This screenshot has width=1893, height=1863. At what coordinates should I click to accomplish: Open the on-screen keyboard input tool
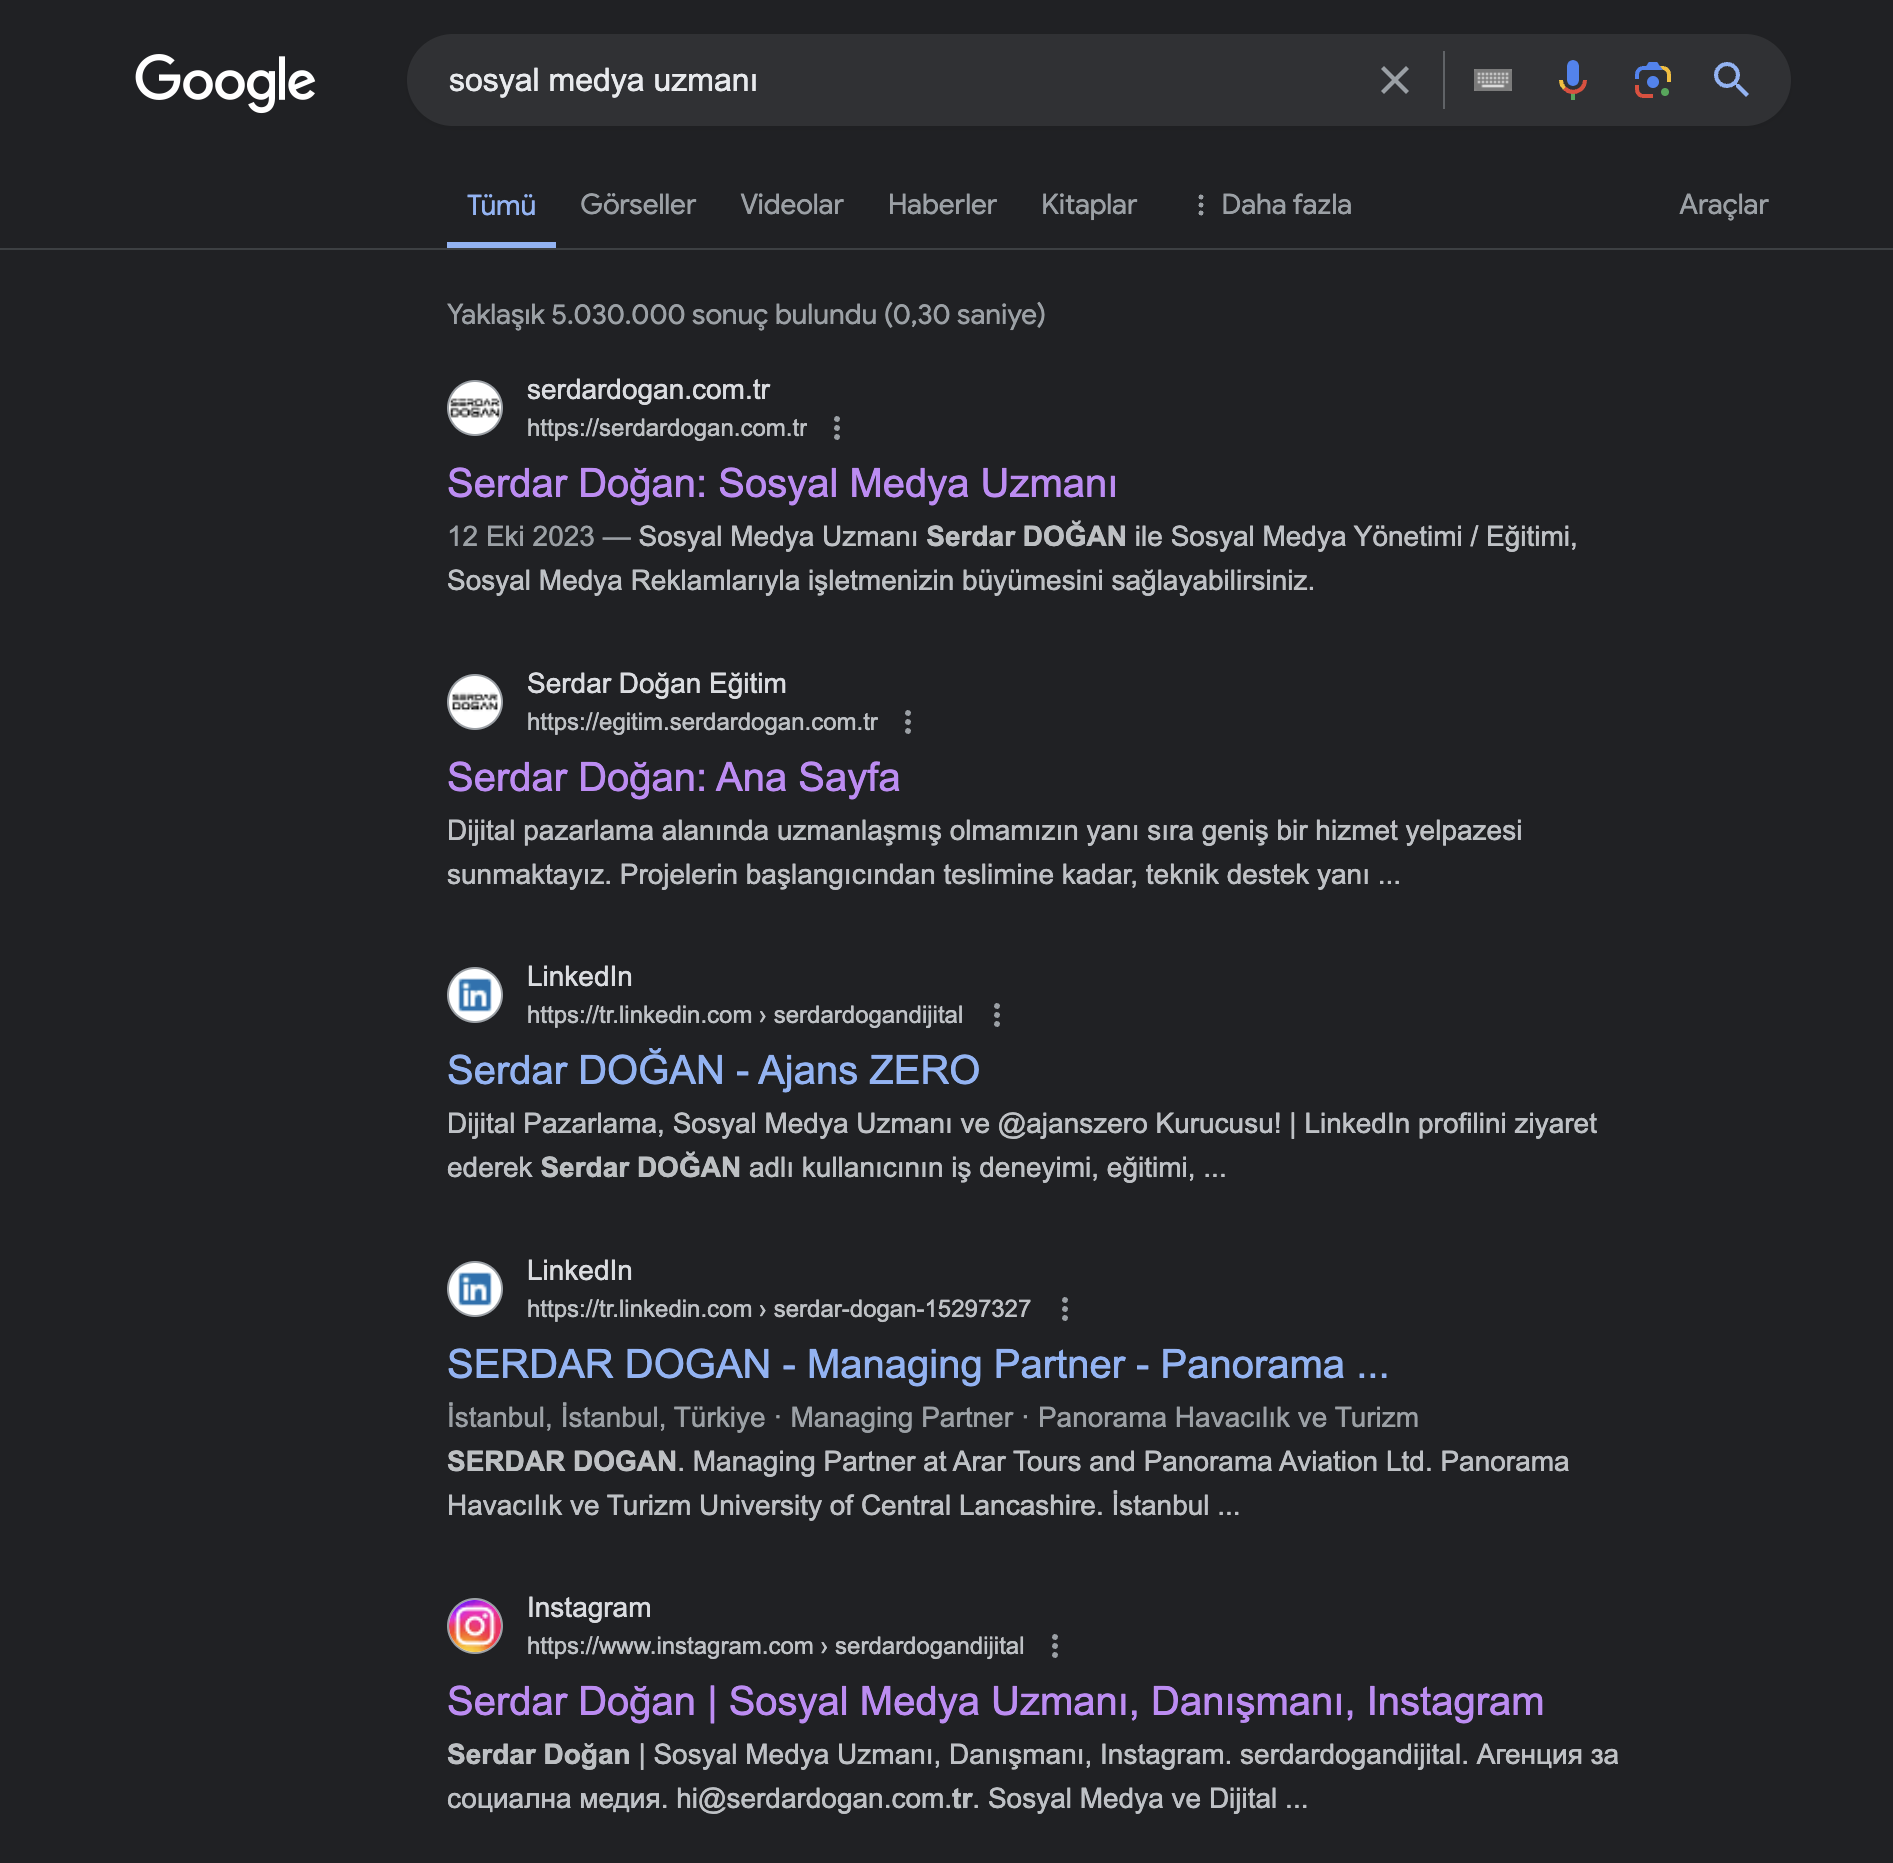pyautogui.click(x=1492, y=80)
